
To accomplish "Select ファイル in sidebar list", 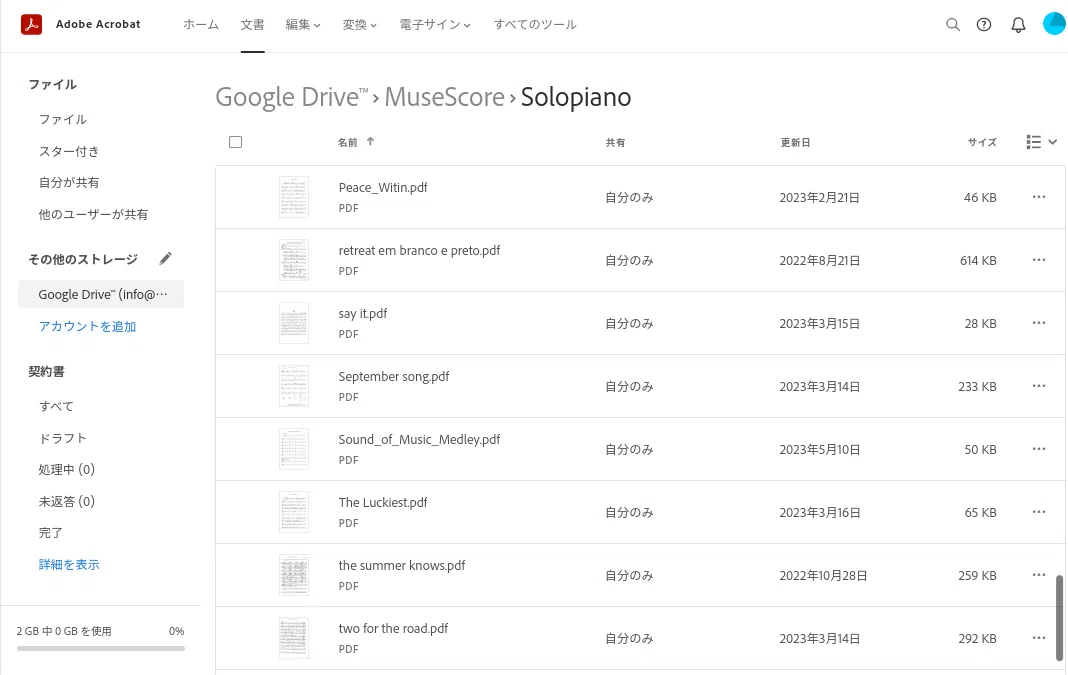I will coord(63,119).
